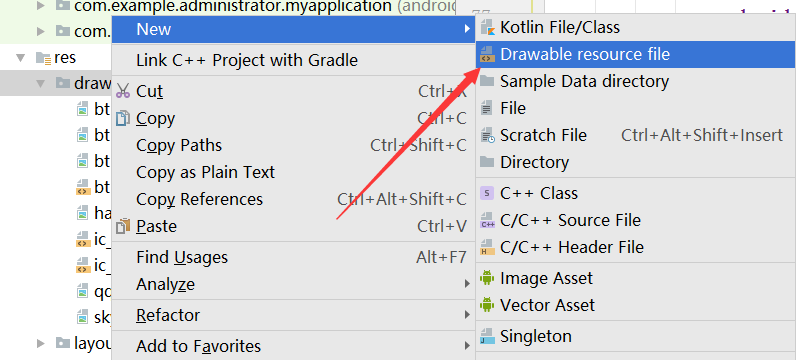Open the Analyze submenu arrow
The width and height of the screenshot is (796, 360).
point(467,284)
